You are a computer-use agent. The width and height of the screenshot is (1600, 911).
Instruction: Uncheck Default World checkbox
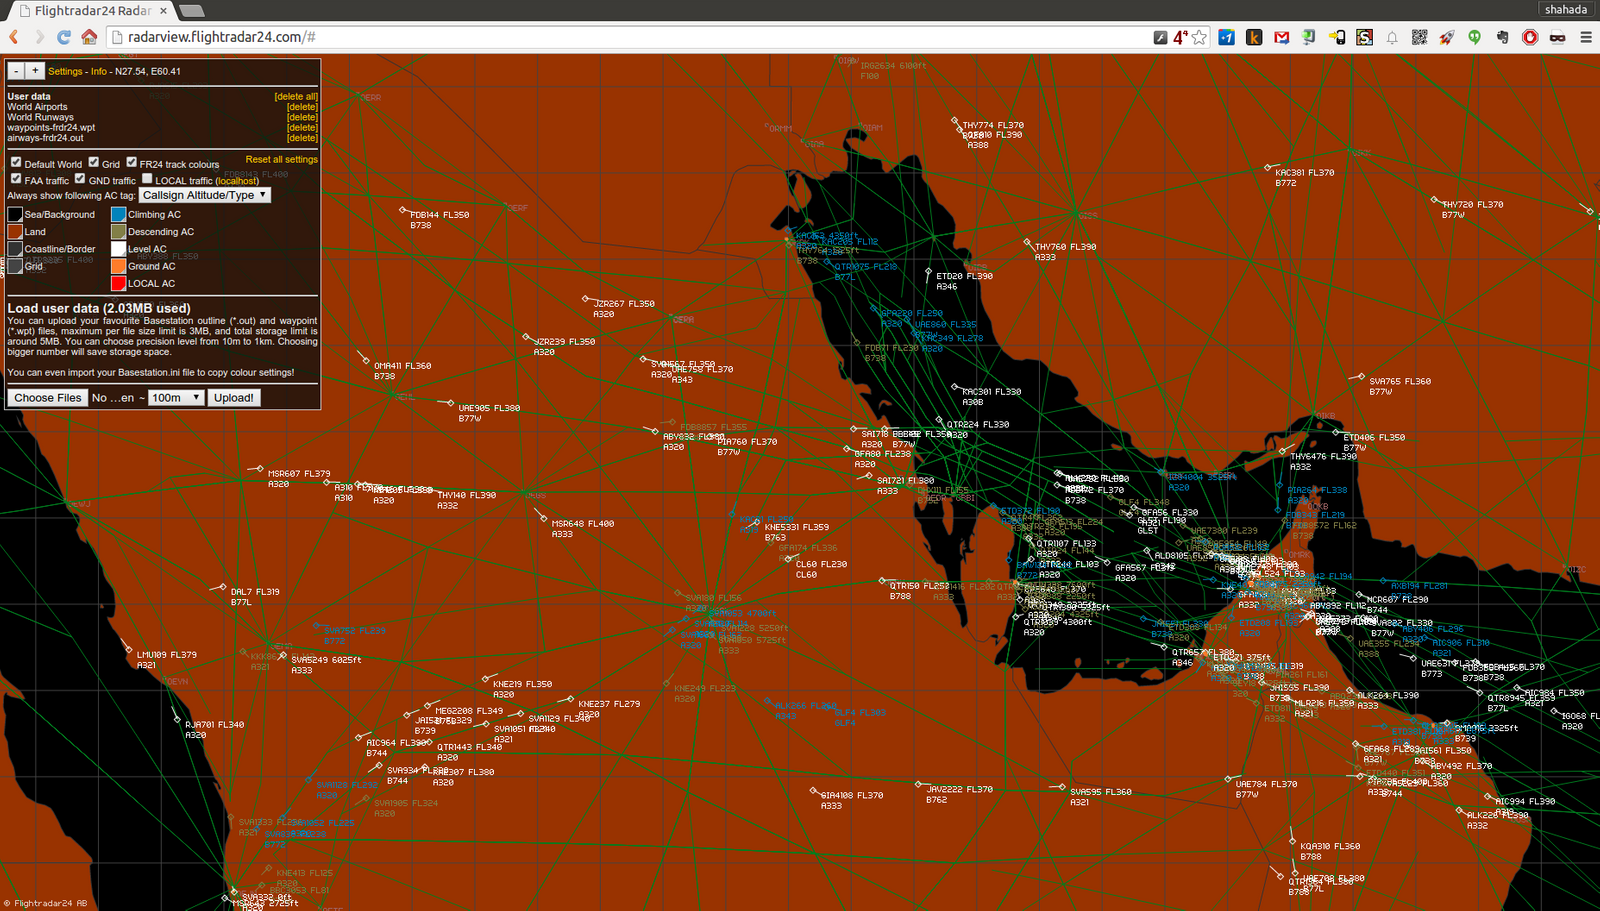click(x=16, y=162)
